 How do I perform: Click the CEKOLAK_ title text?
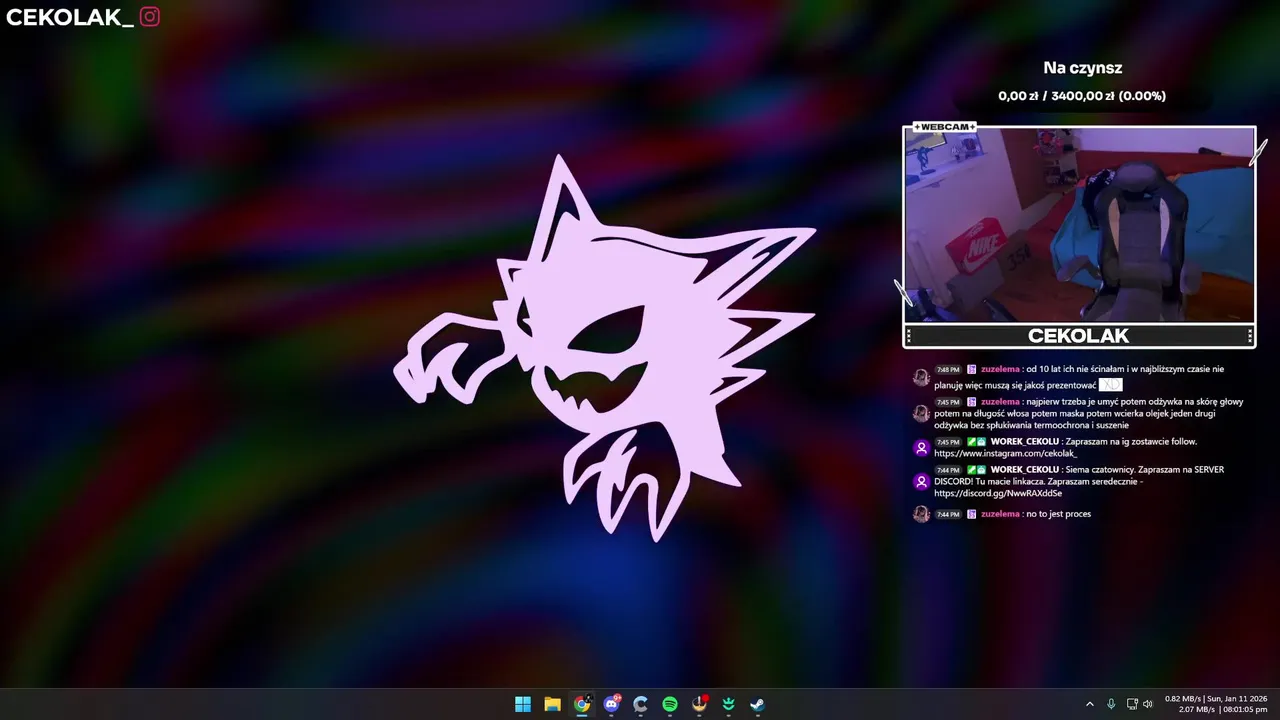70,17
